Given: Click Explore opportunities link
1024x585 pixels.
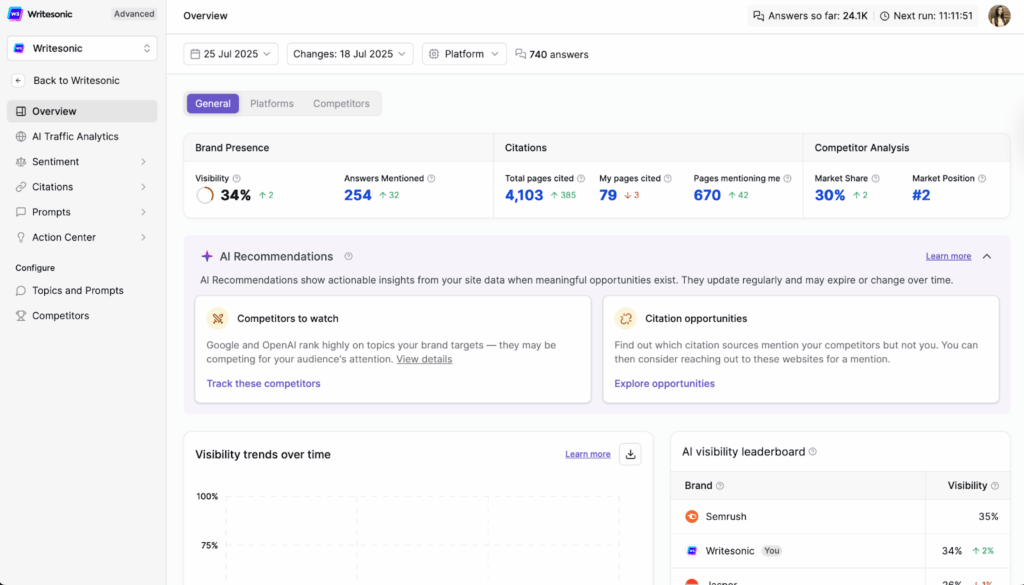Looking at the screenshot, I should click(x=664, y=384).
